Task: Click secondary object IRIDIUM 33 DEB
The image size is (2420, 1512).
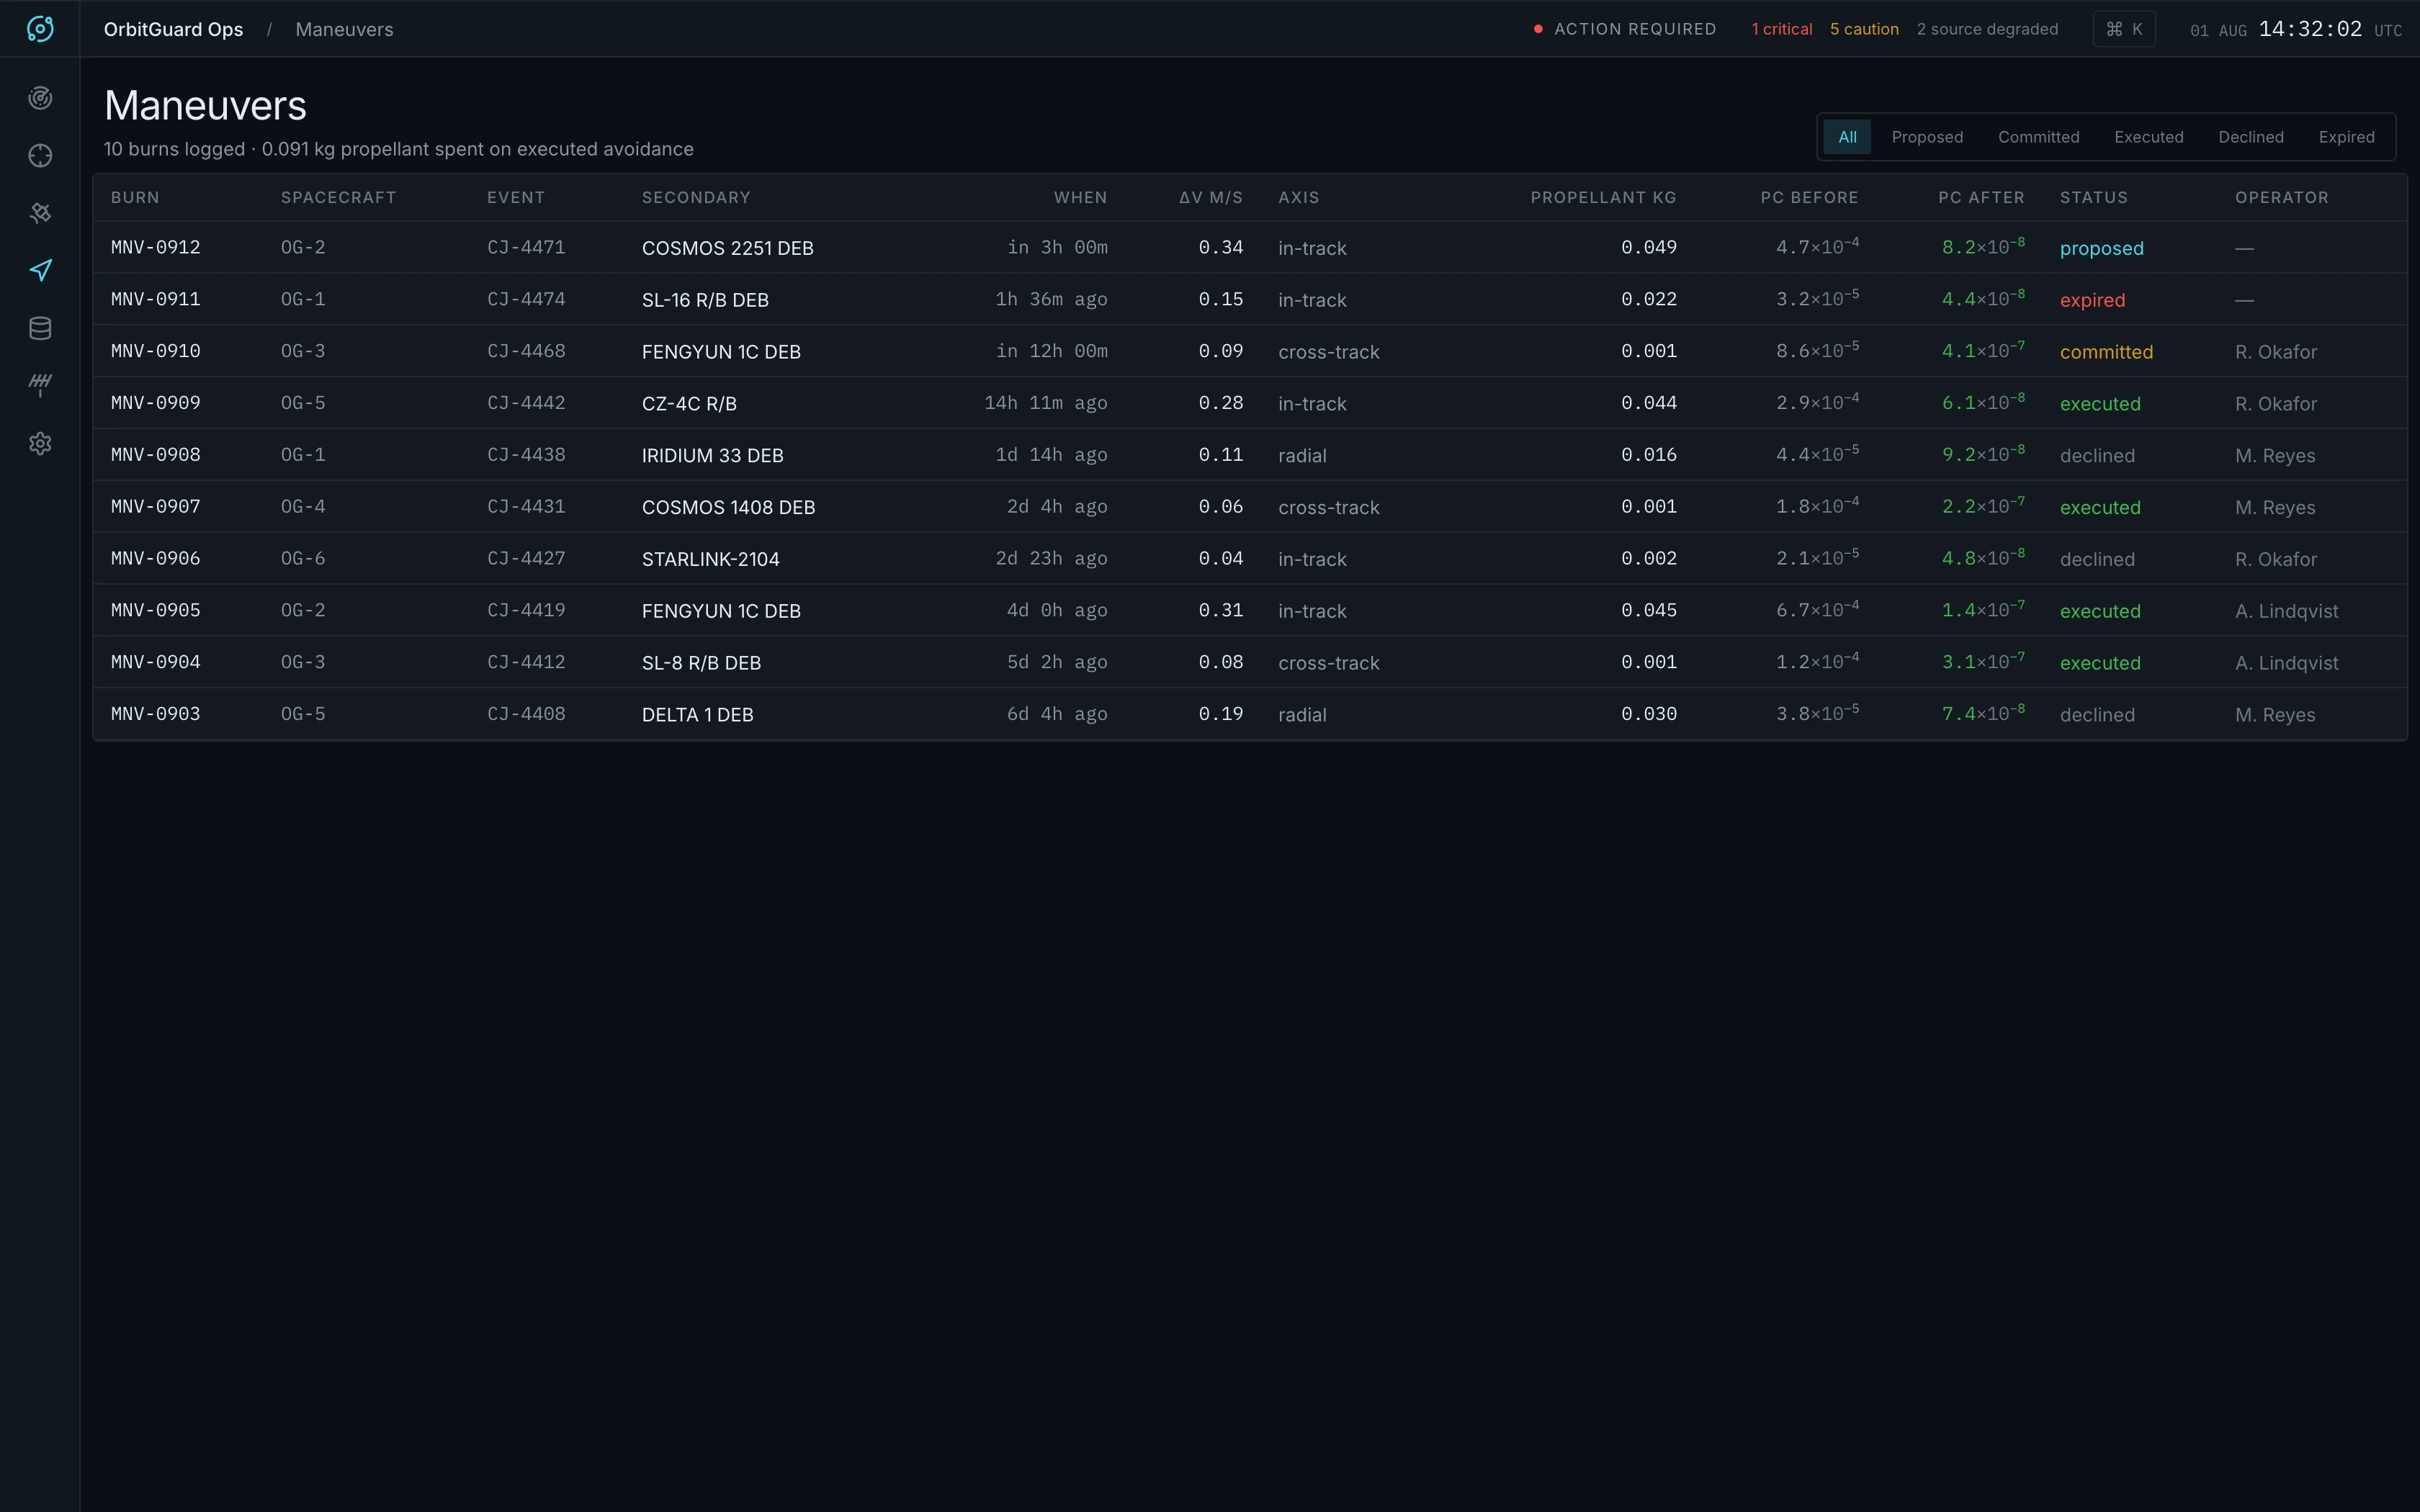Action: [x=712, y=456]
